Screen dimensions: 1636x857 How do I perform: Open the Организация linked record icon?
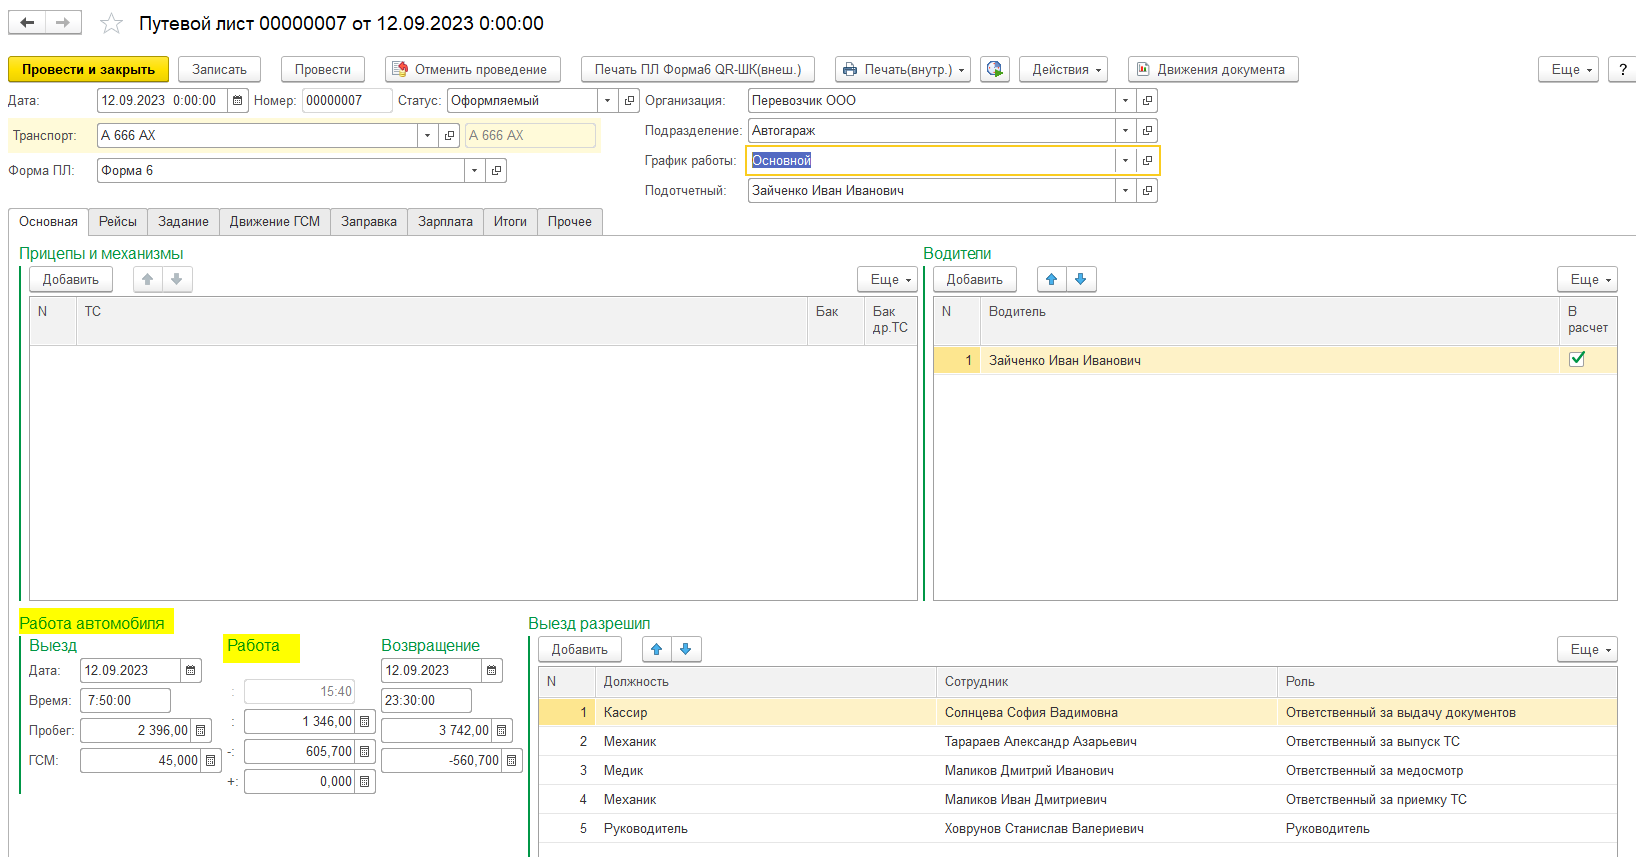pos(1147,100)
